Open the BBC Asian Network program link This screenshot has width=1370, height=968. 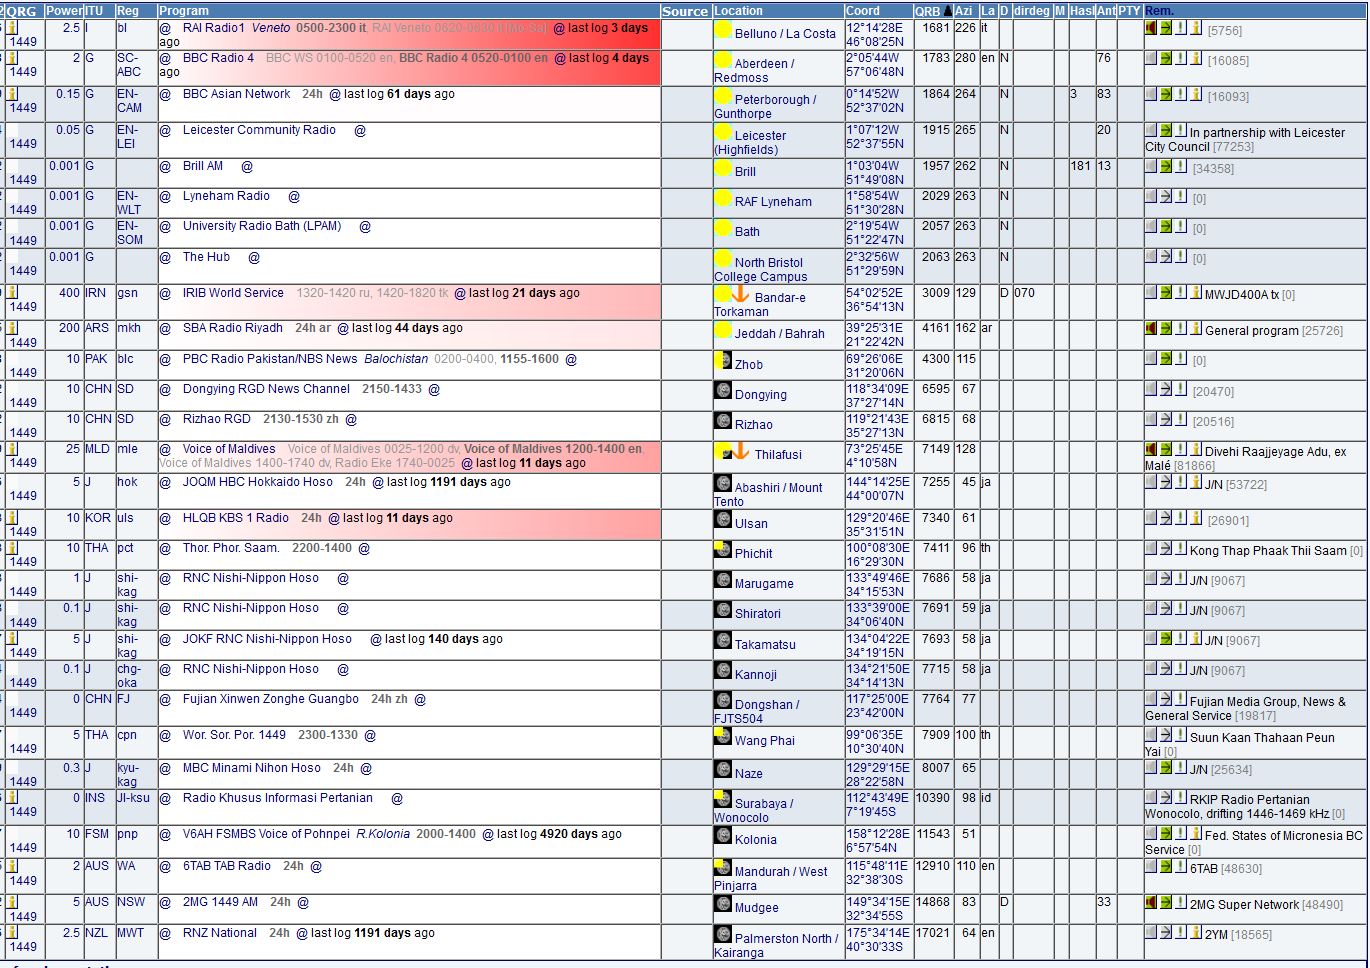[x=237, y=94]
